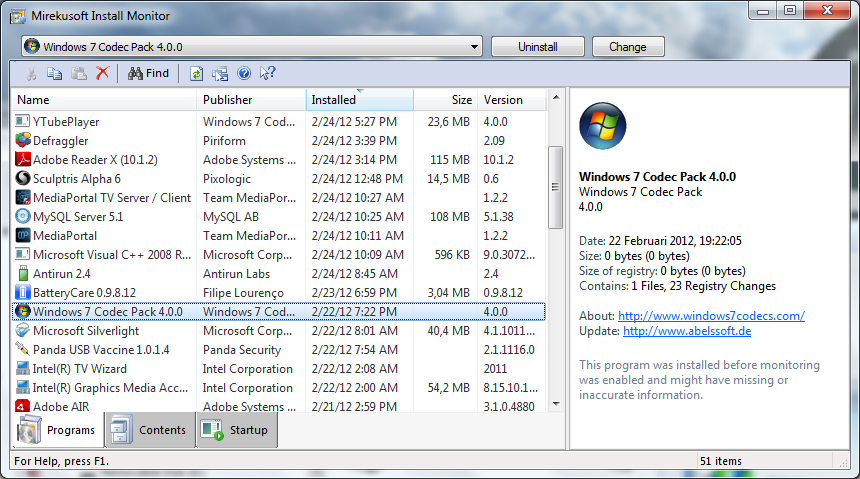Maximize the Install Monitor window
The image size is (860, 479).
(790, 10)
